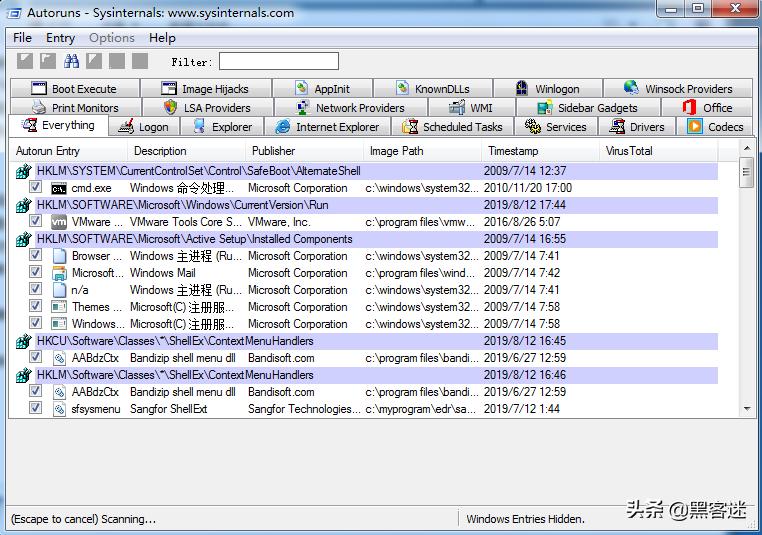The height and width of the screenshot is (535, 762).
Task: Click the list scrollbar up arrow
Action: (x=746, y=147)
